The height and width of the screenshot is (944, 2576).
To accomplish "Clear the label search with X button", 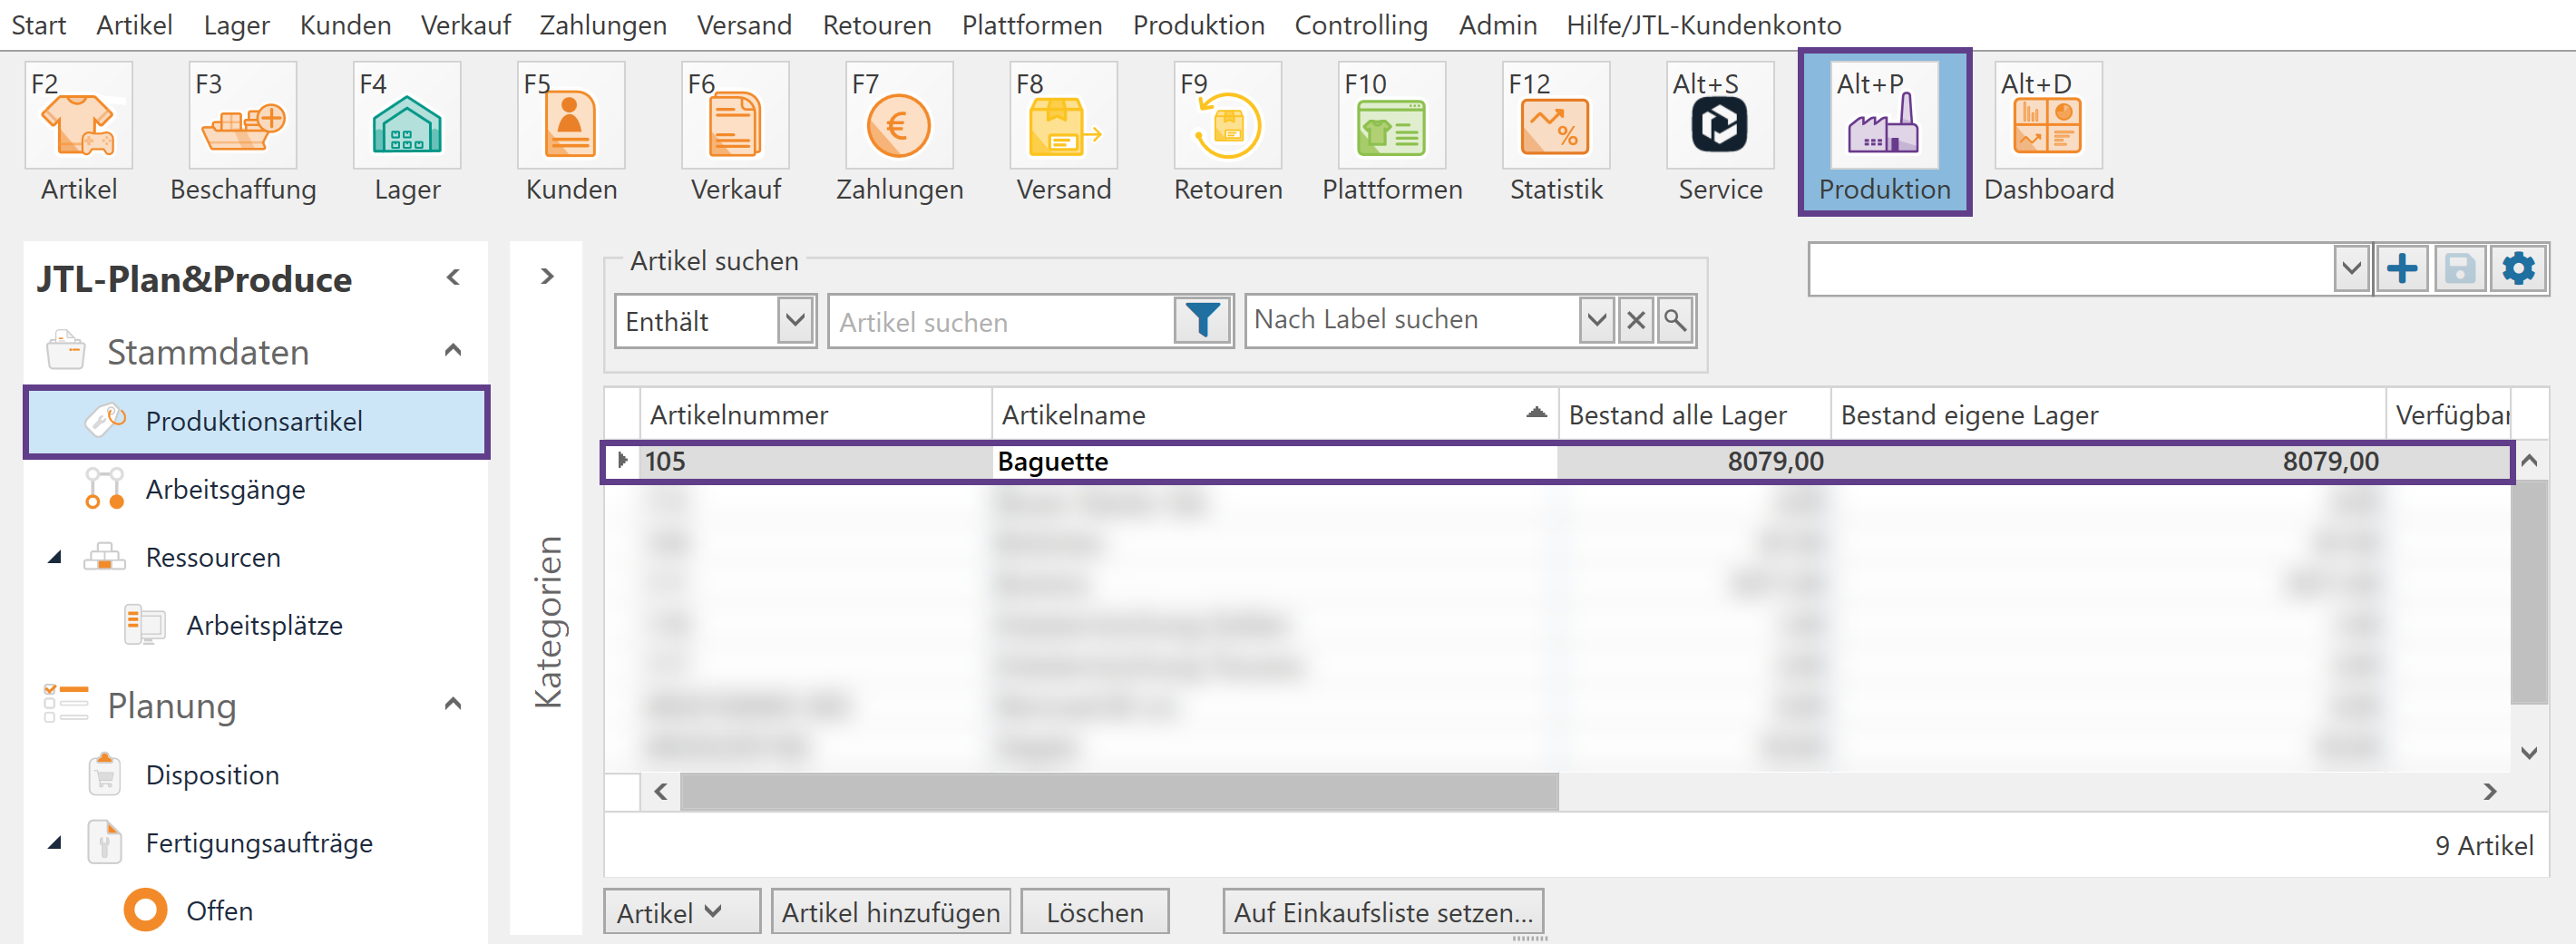I will click(1636, 321).
